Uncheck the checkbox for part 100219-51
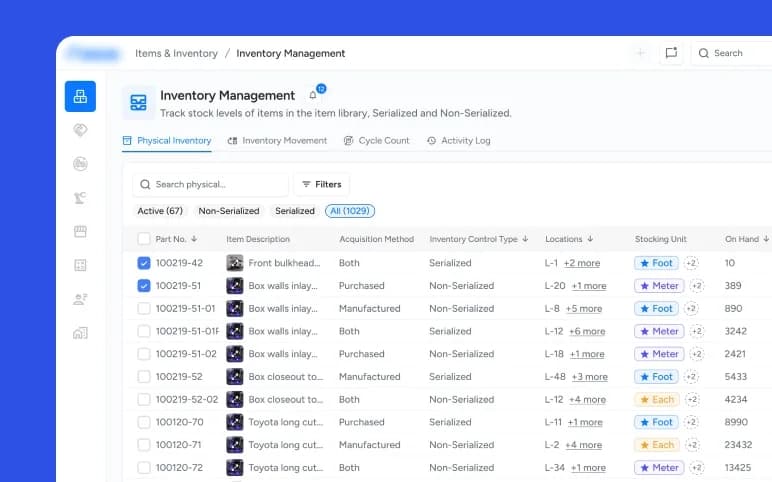The width and height of the screenshot is (772, 482). (144, 286)
